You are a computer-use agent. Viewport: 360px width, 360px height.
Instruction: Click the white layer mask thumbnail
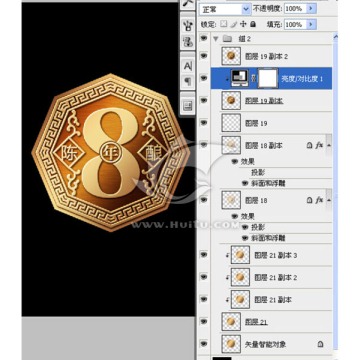coord(268,79)
